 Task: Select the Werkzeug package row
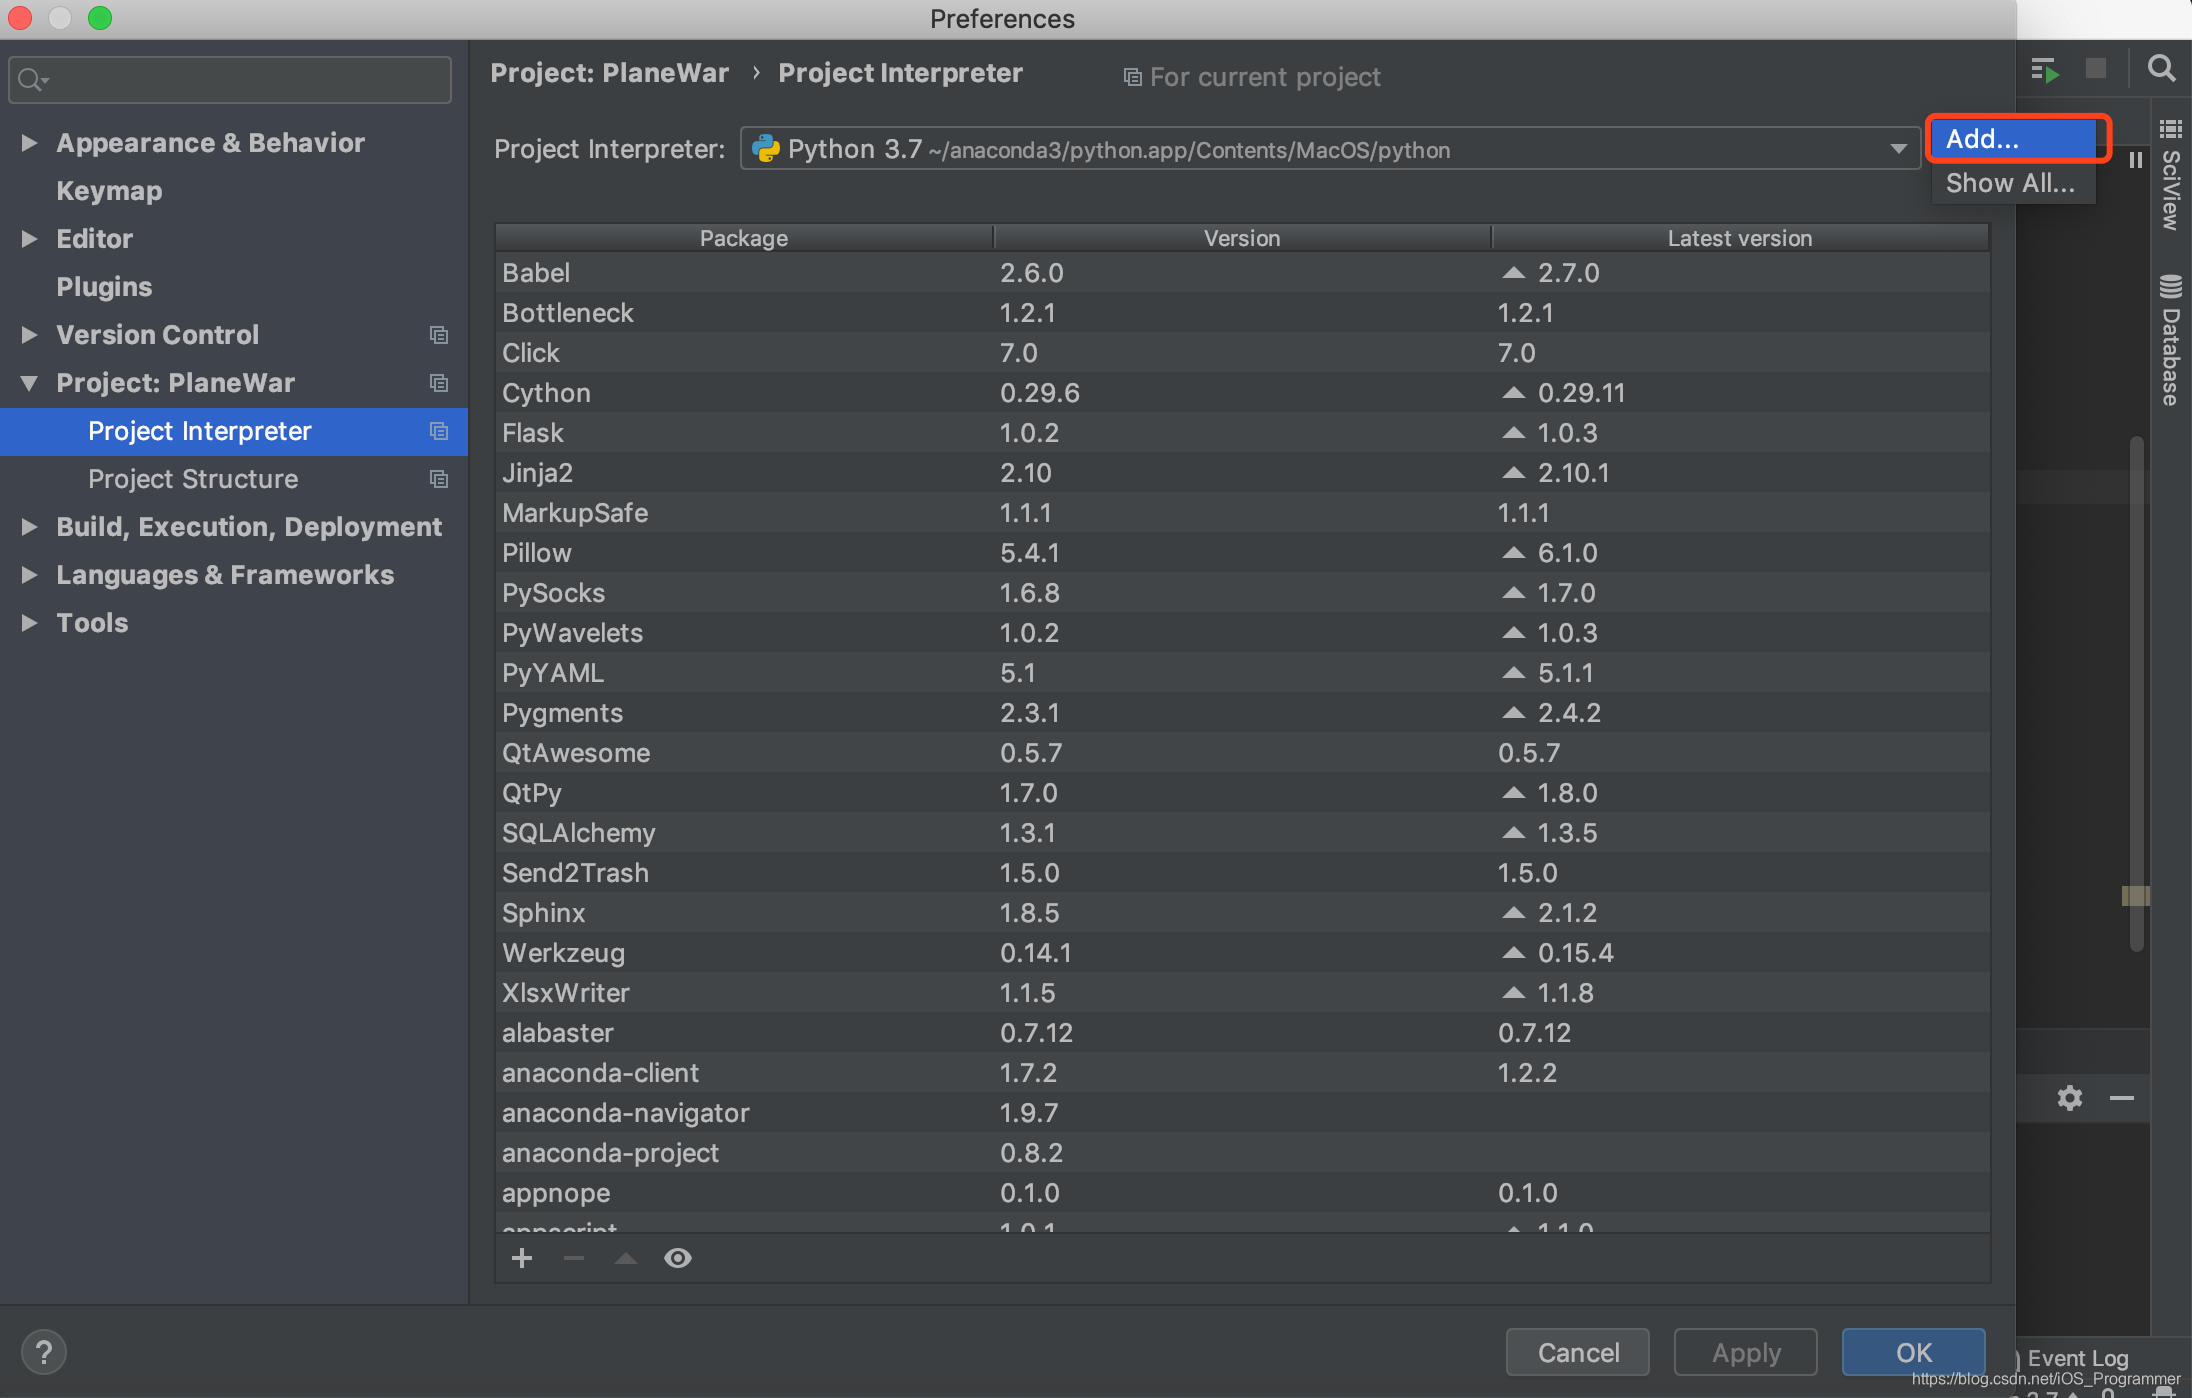point(1242,953)
